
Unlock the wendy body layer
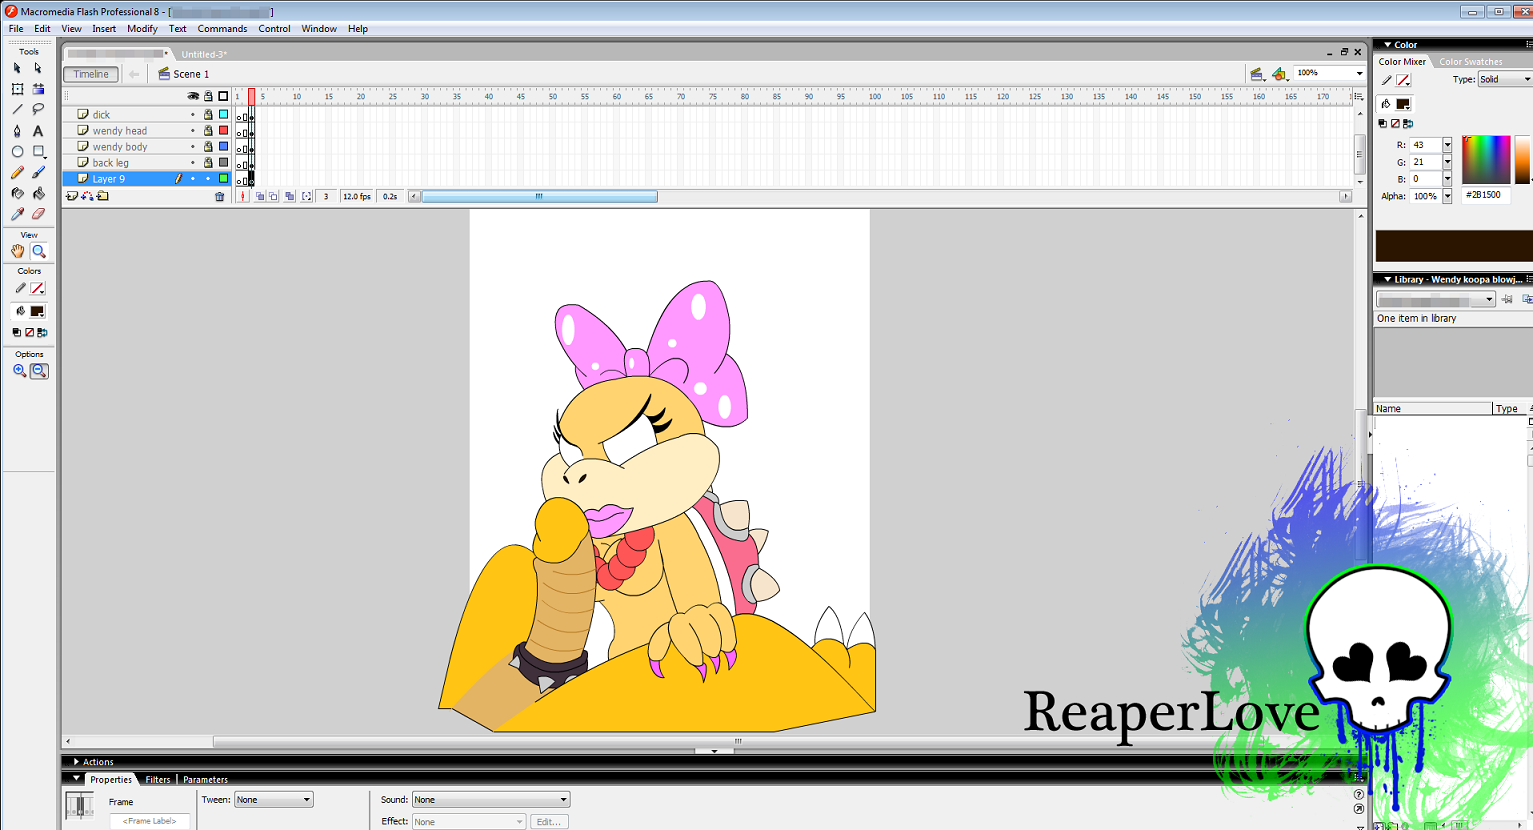coord(208,146)
